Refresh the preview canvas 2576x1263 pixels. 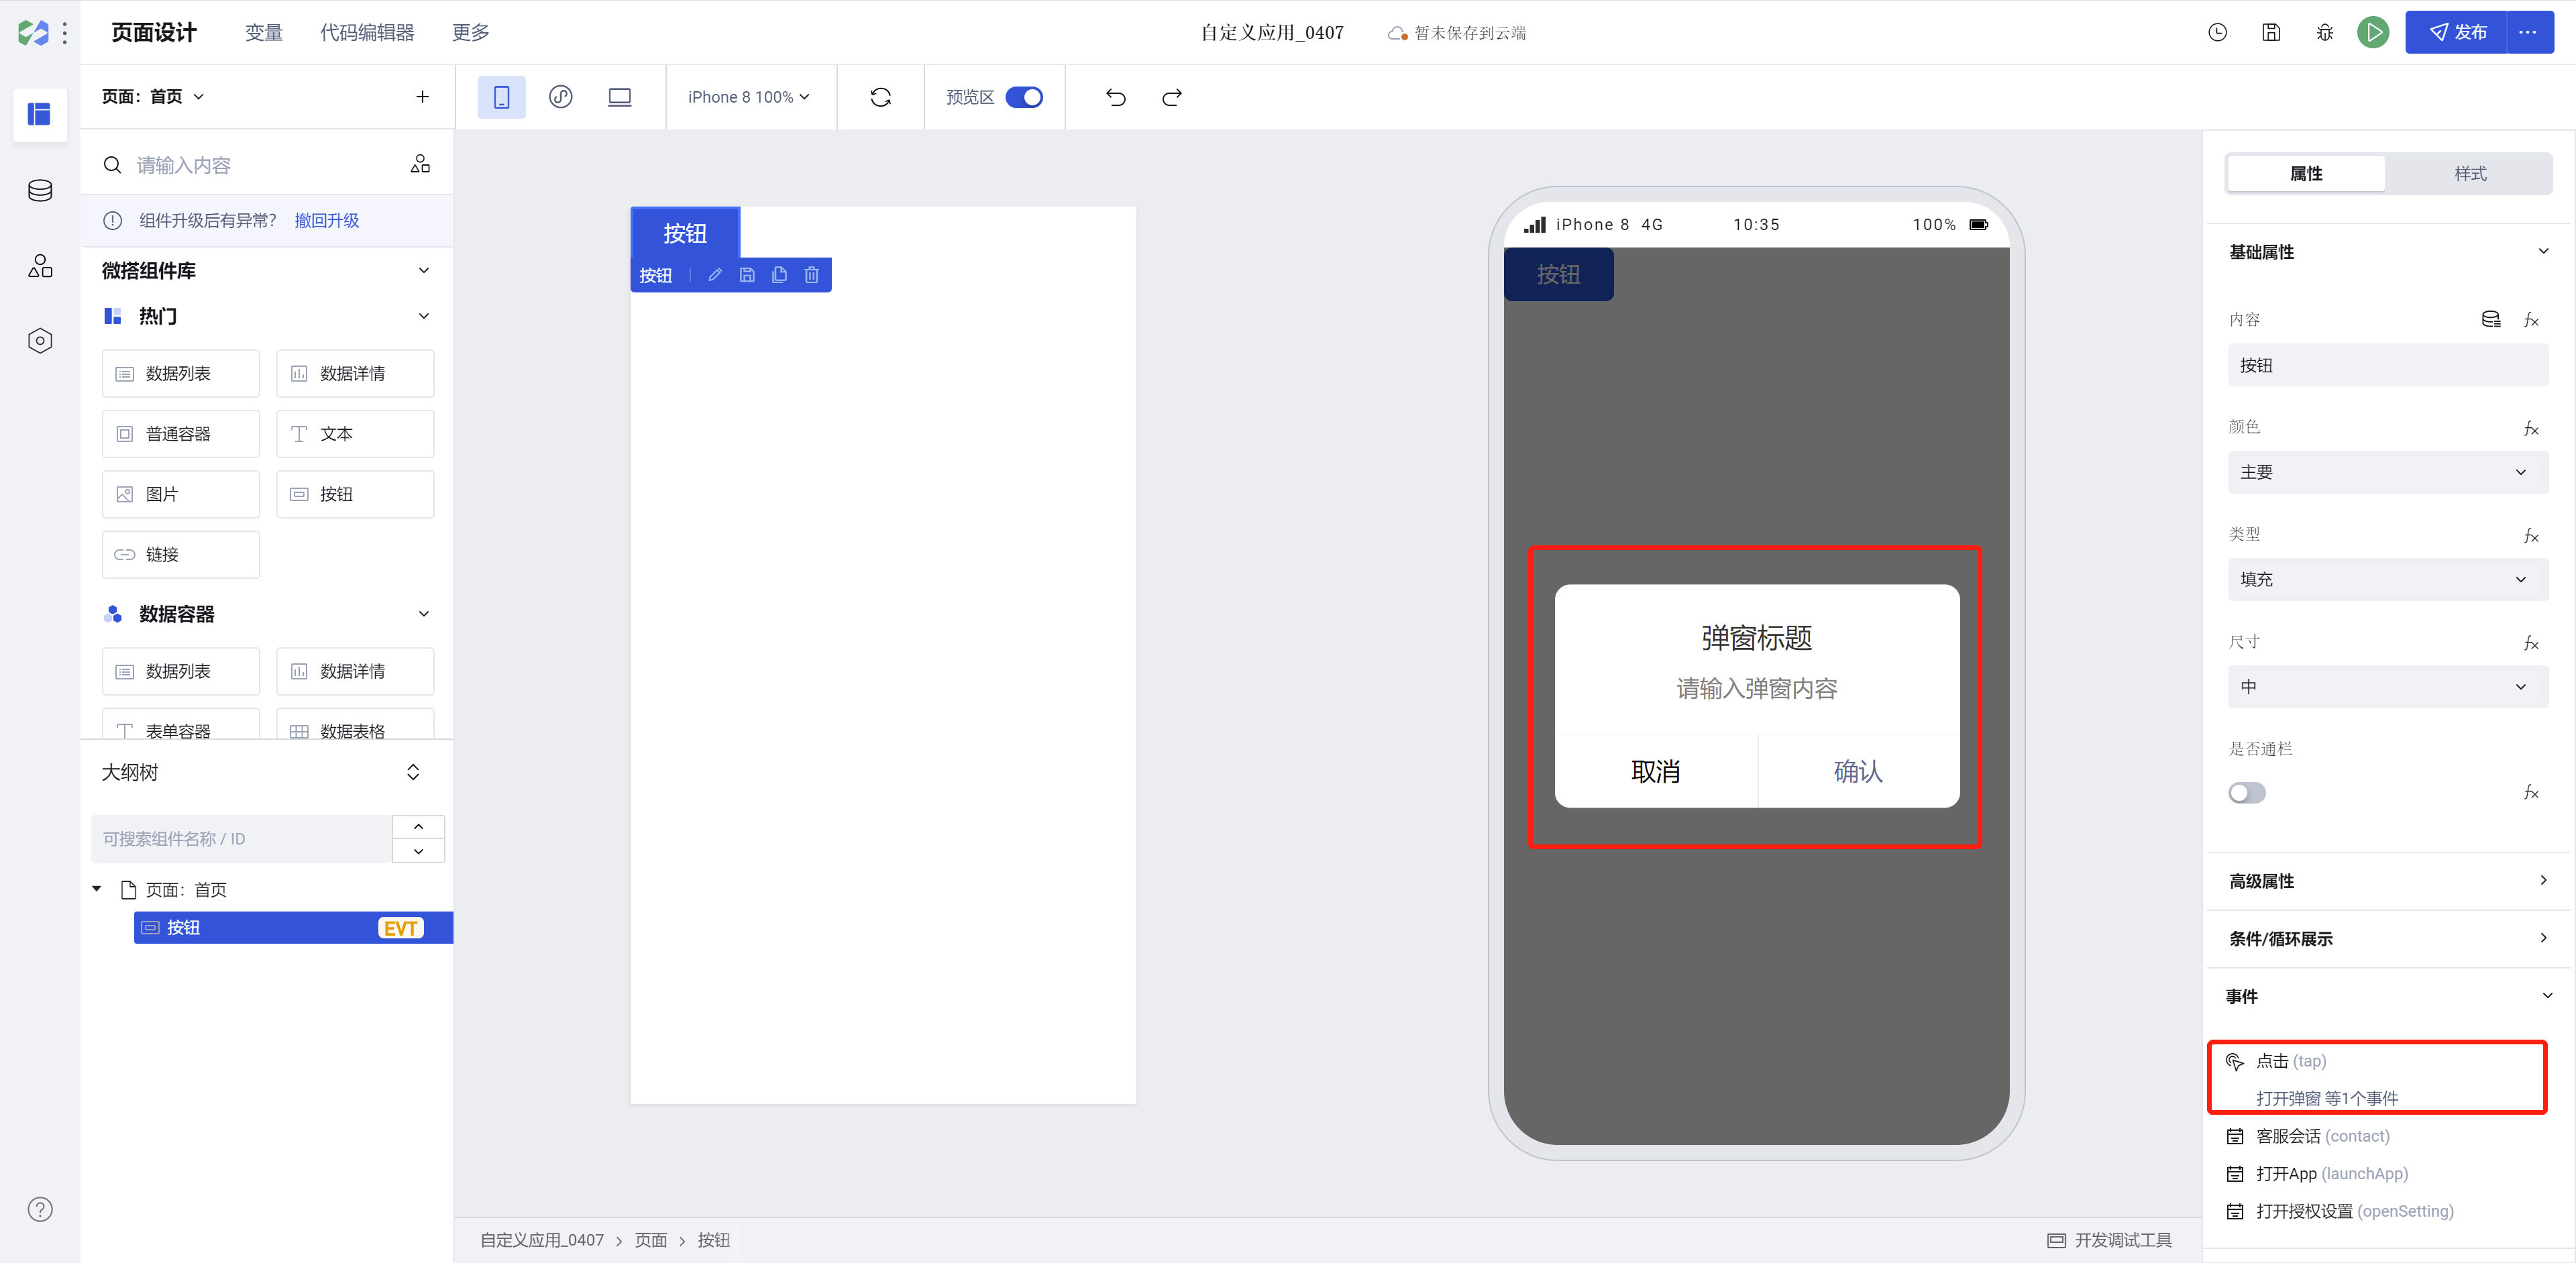click(x=880, y=97)
